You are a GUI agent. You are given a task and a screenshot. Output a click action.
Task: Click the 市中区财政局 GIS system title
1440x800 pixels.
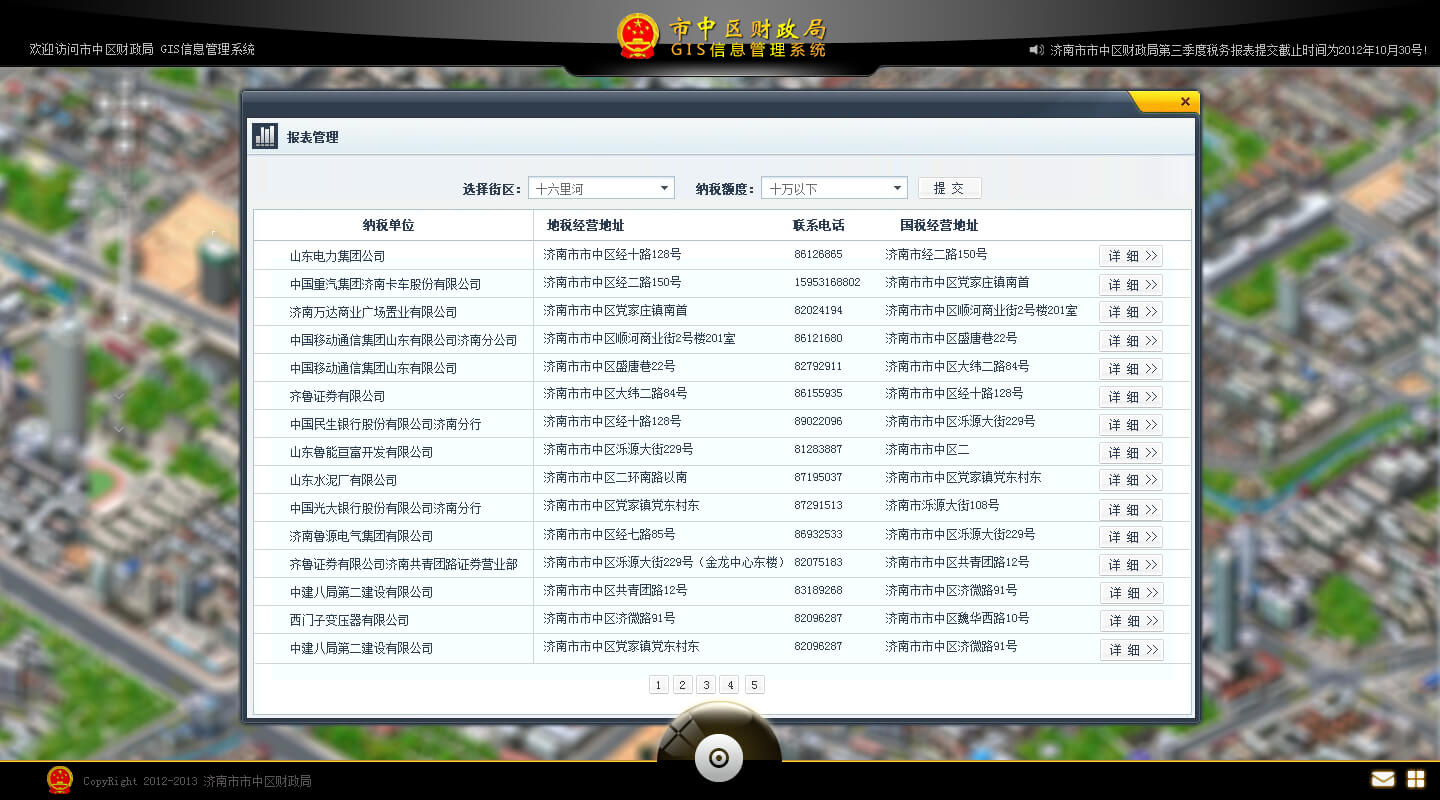click(748, 37)
